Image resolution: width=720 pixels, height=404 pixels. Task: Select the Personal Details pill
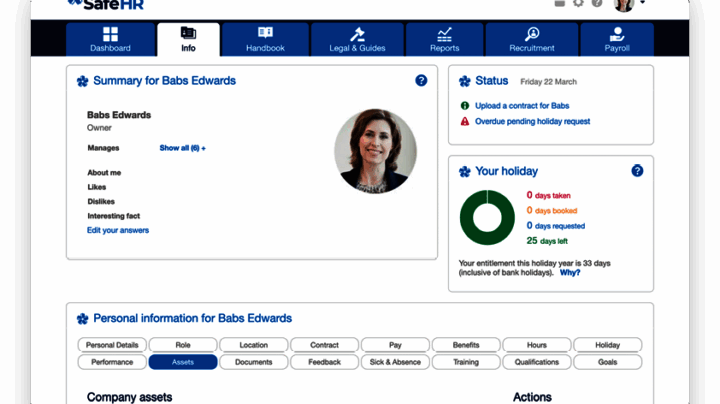click(112, 345)
